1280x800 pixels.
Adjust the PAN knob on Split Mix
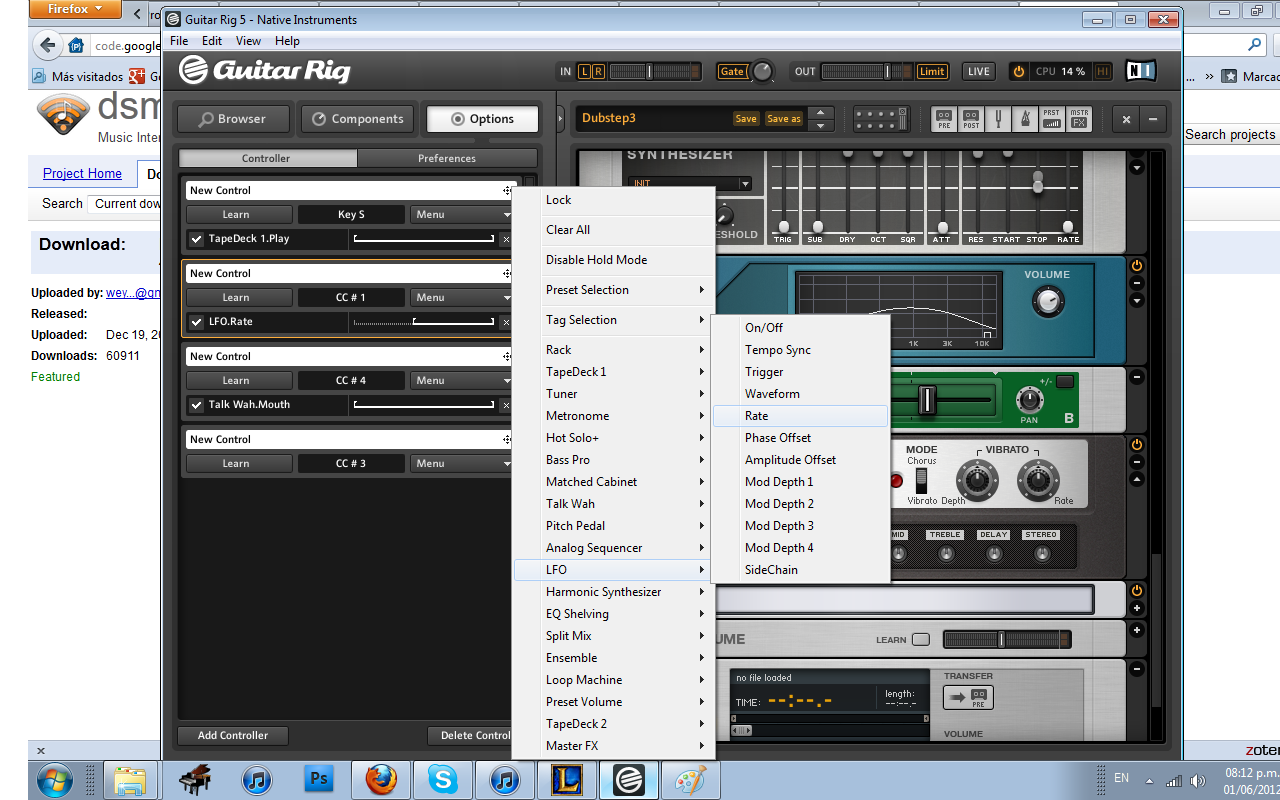(1029, 400)
